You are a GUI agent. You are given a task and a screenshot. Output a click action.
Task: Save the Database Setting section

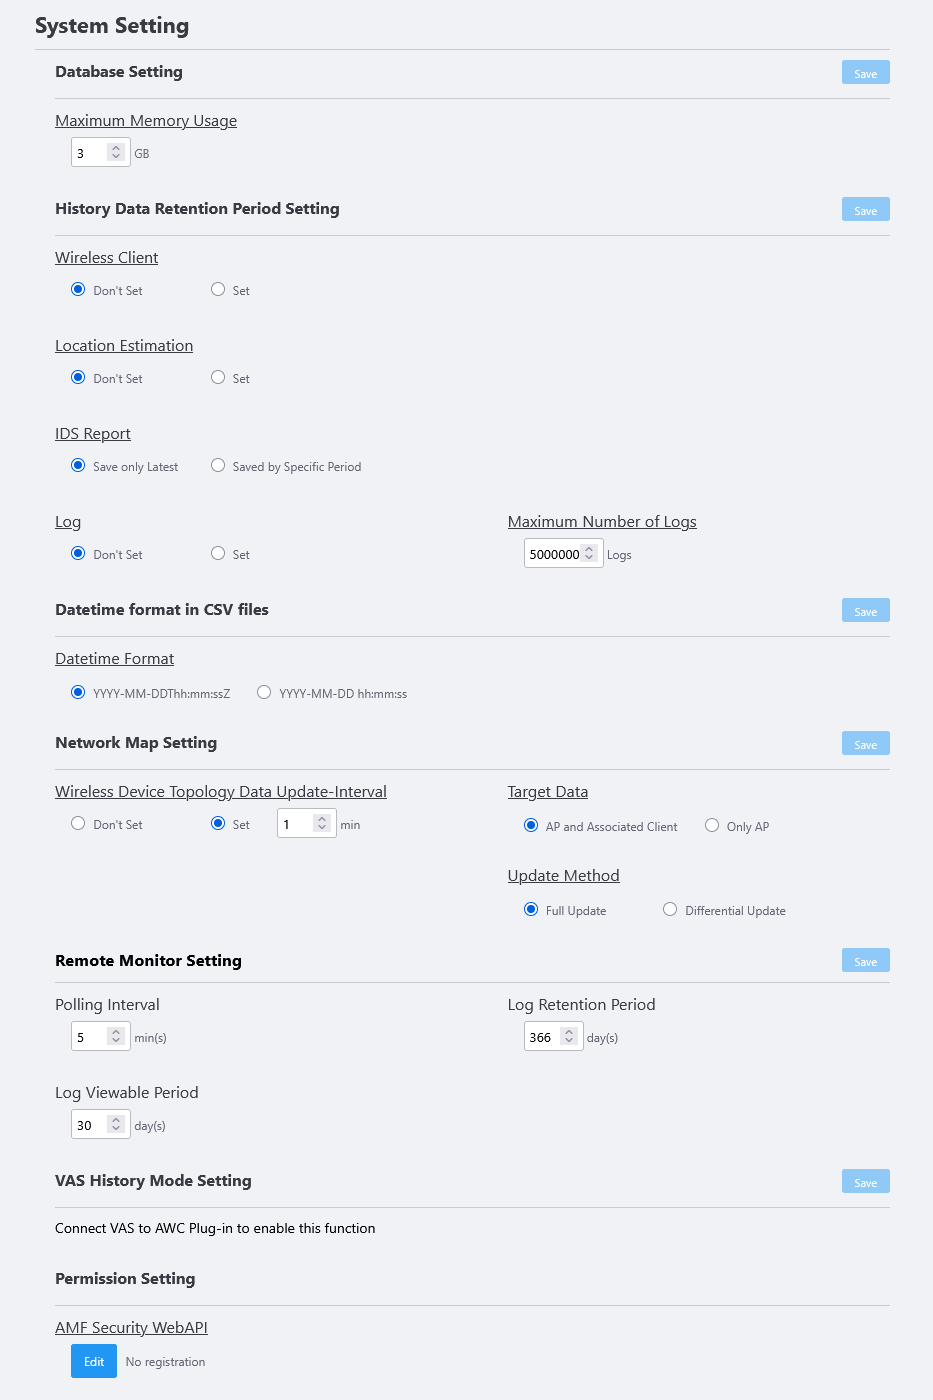coord(865,73)
